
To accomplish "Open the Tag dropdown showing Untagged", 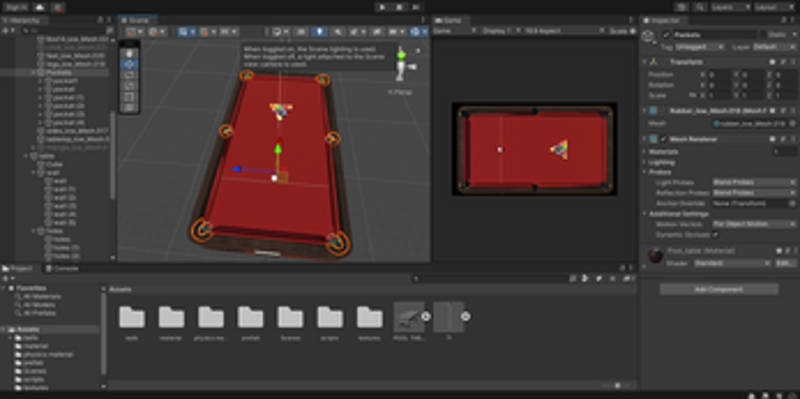I will click(699, 46).
